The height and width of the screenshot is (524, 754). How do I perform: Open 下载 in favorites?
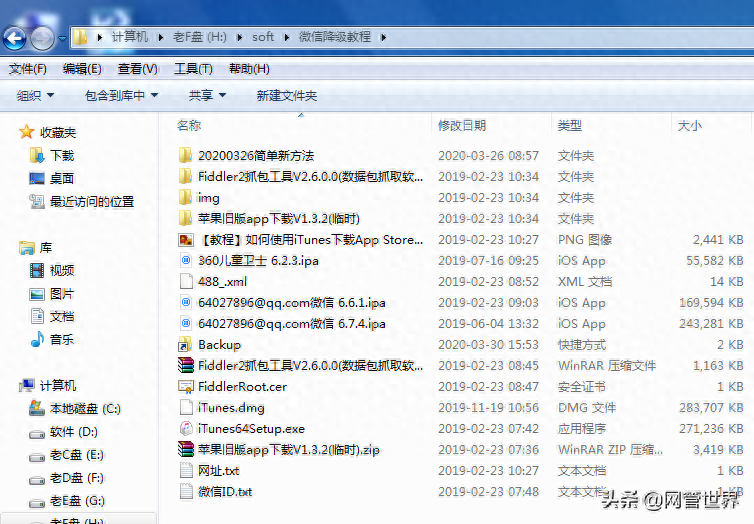point(52,155)
